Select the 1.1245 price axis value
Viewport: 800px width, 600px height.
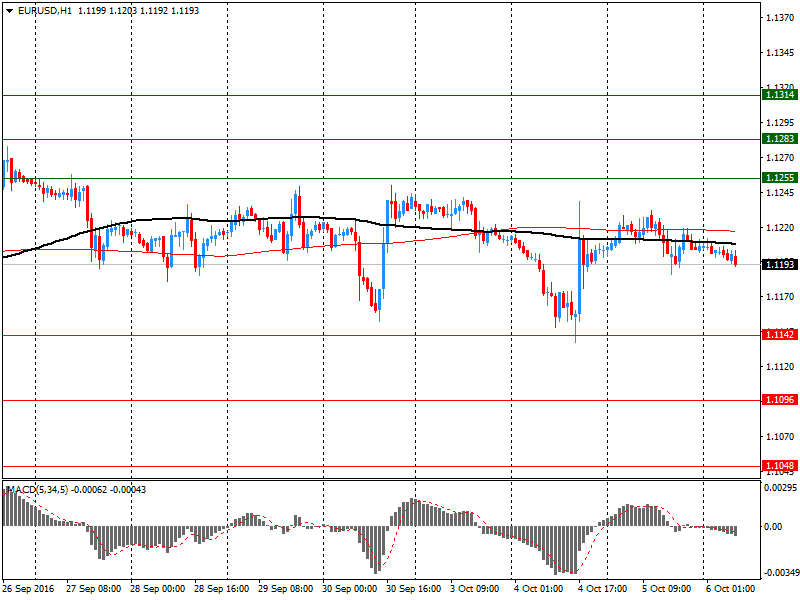point(780,192)
